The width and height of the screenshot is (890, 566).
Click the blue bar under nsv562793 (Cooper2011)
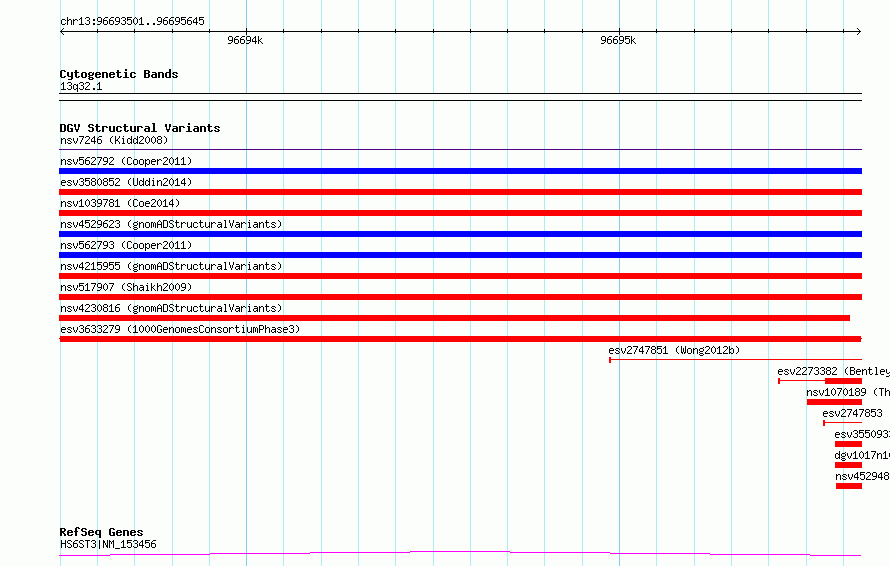[460, 255]
